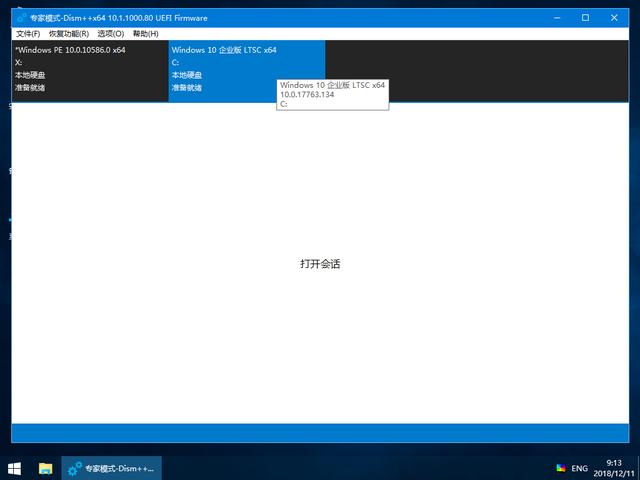The height and width of the screenshot is (480, 640).
Task: Open the Windows Start menu
Action: (15, 468)
